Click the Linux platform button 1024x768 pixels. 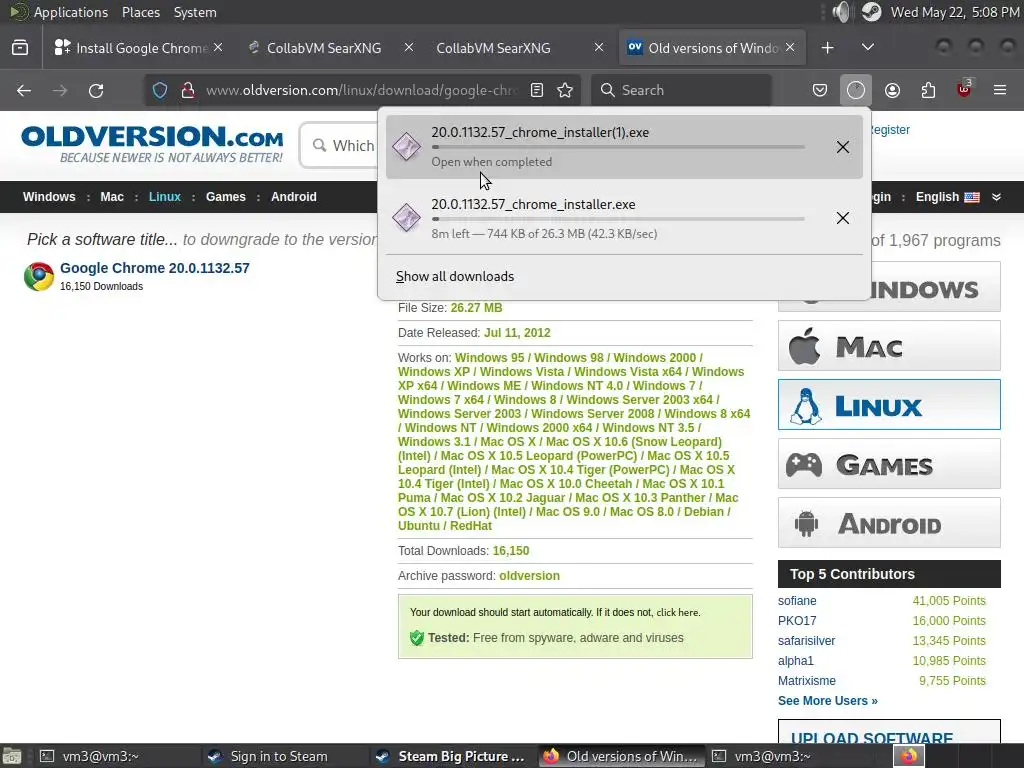pyautogui.click(x=889, y=405)
